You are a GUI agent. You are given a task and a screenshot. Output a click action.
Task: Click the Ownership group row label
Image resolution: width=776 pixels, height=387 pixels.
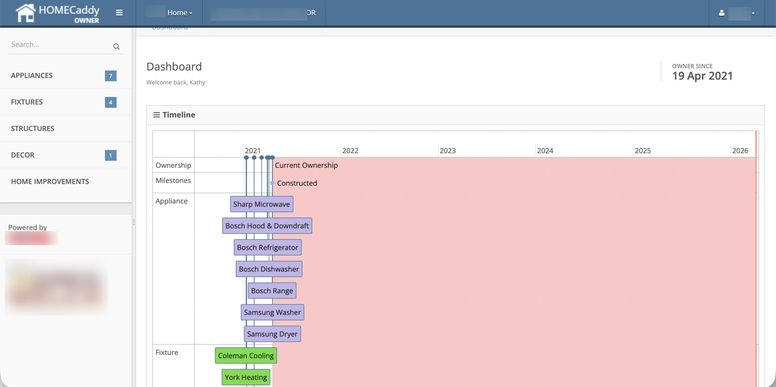pos(173,165)
